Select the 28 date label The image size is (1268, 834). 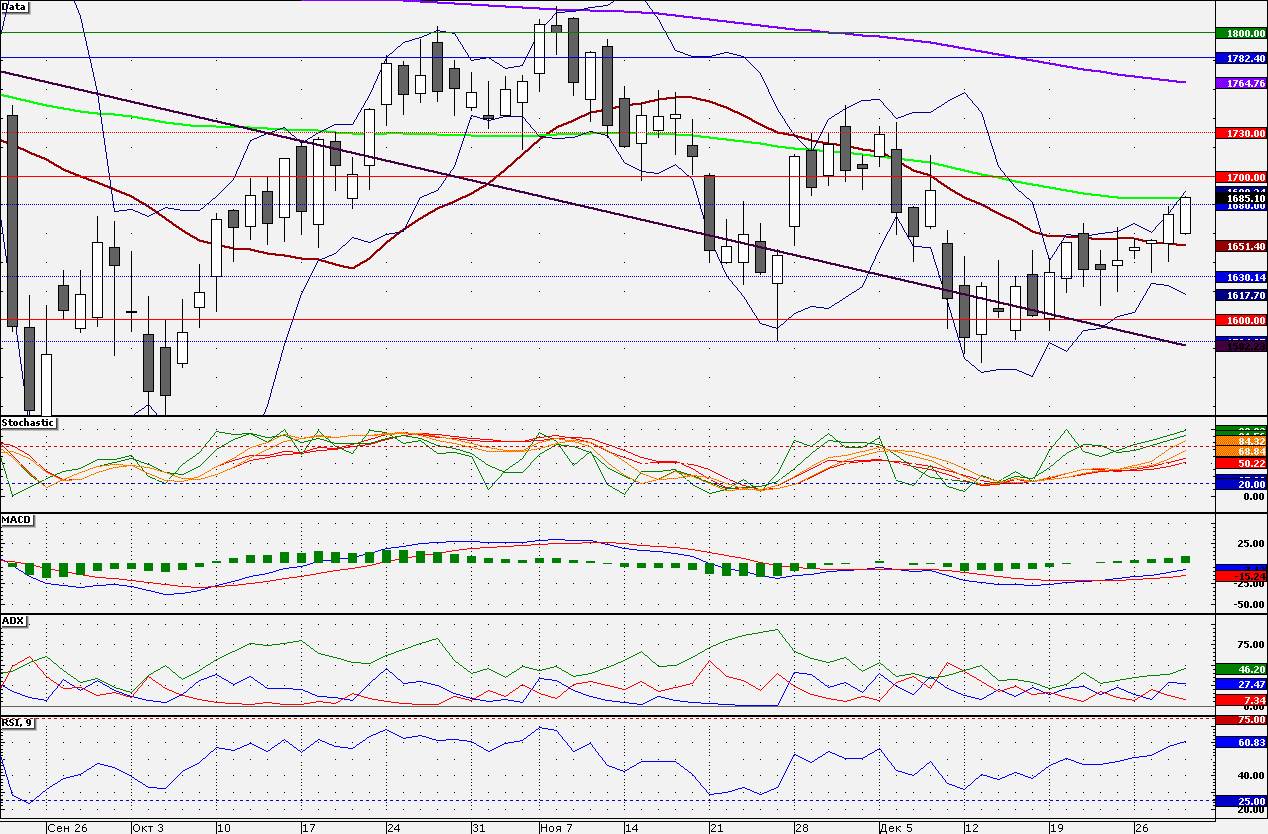coord(802,828)
